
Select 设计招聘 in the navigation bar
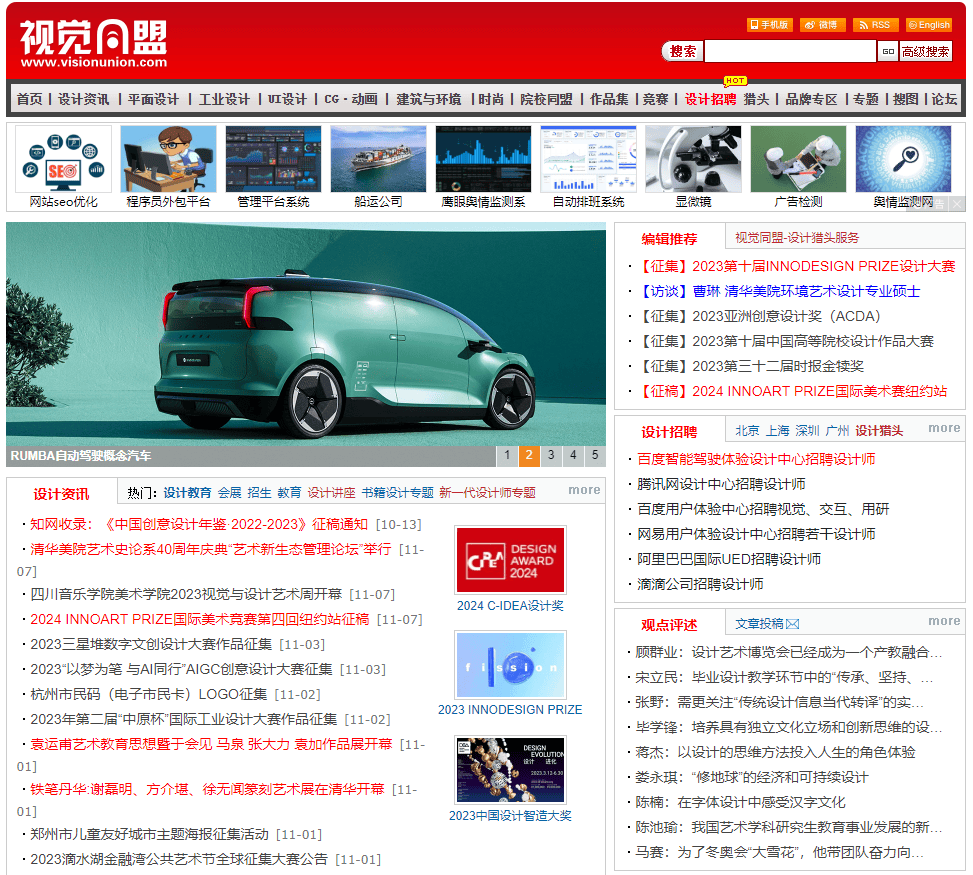click(x=710, y=99)
